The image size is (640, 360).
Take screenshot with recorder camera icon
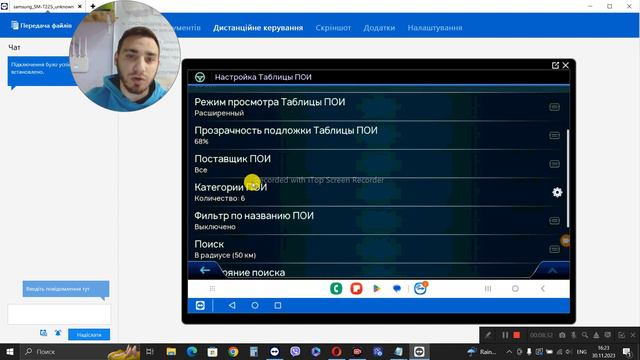pyautogui.click(x=562, y=335)
